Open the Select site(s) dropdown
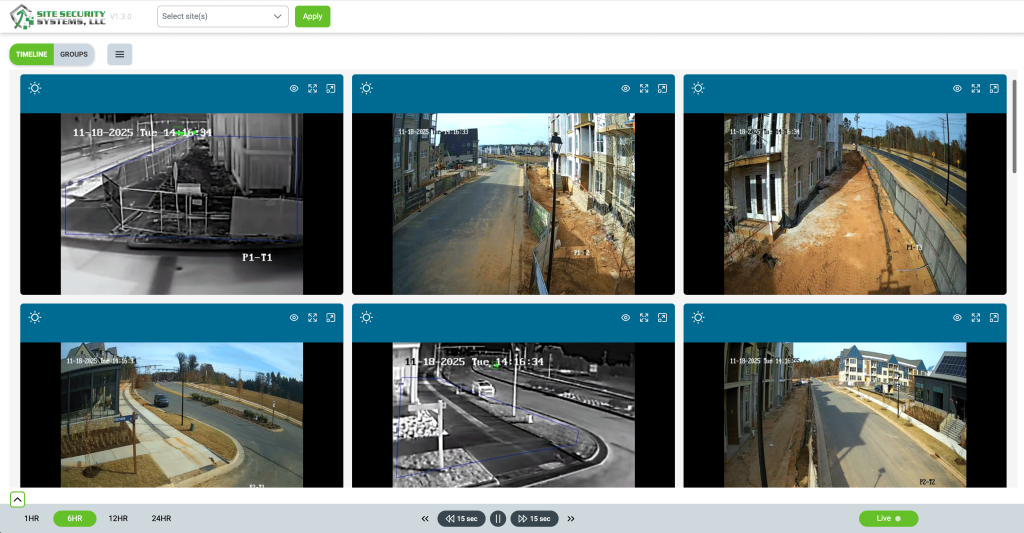Screen dimensions: 1024x533 pos(223,16)
